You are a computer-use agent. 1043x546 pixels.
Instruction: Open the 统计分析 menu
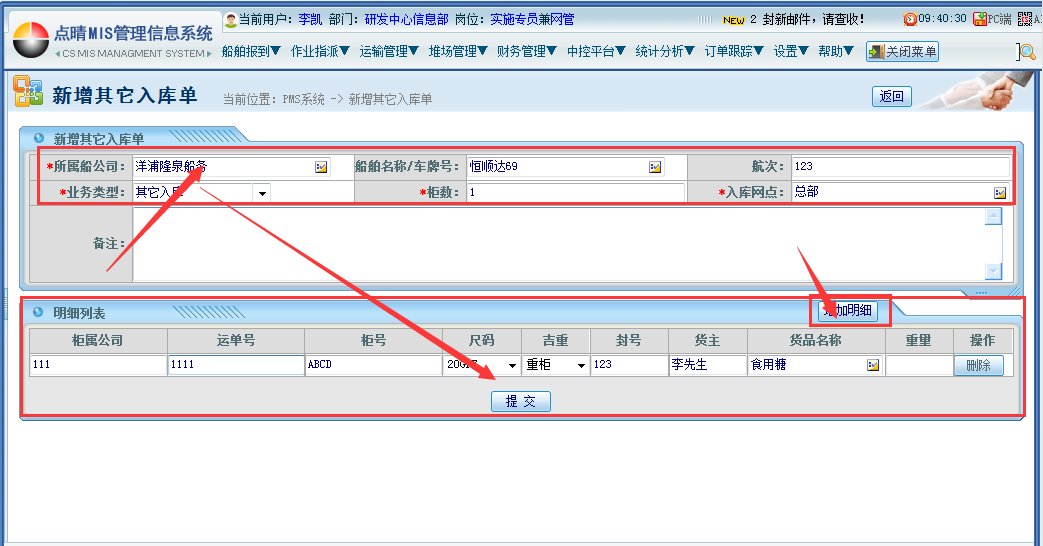[x=665, y=51]
